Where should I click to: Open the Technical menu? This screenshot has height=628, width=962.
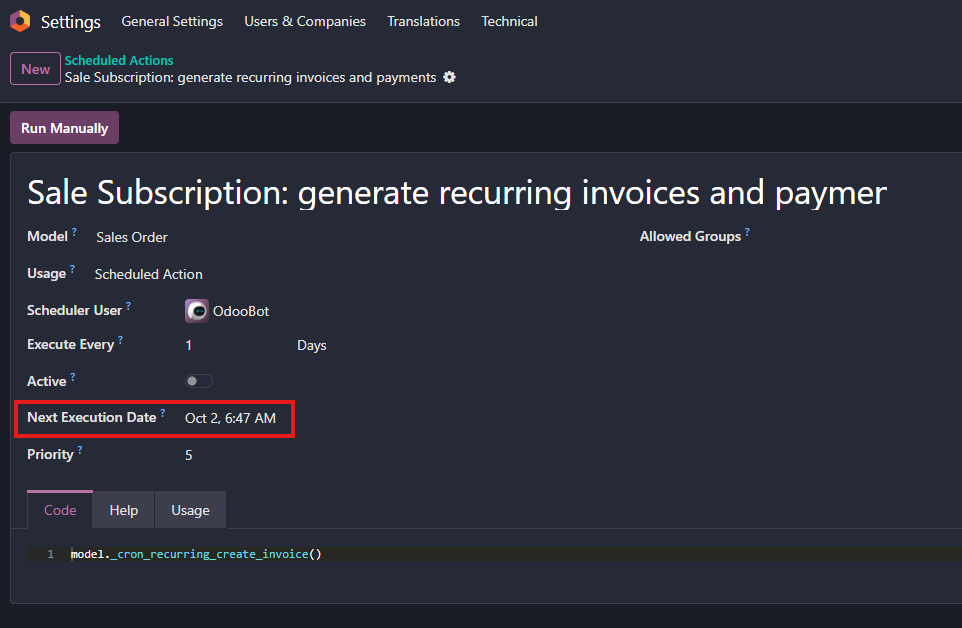[x=509, y=21]
